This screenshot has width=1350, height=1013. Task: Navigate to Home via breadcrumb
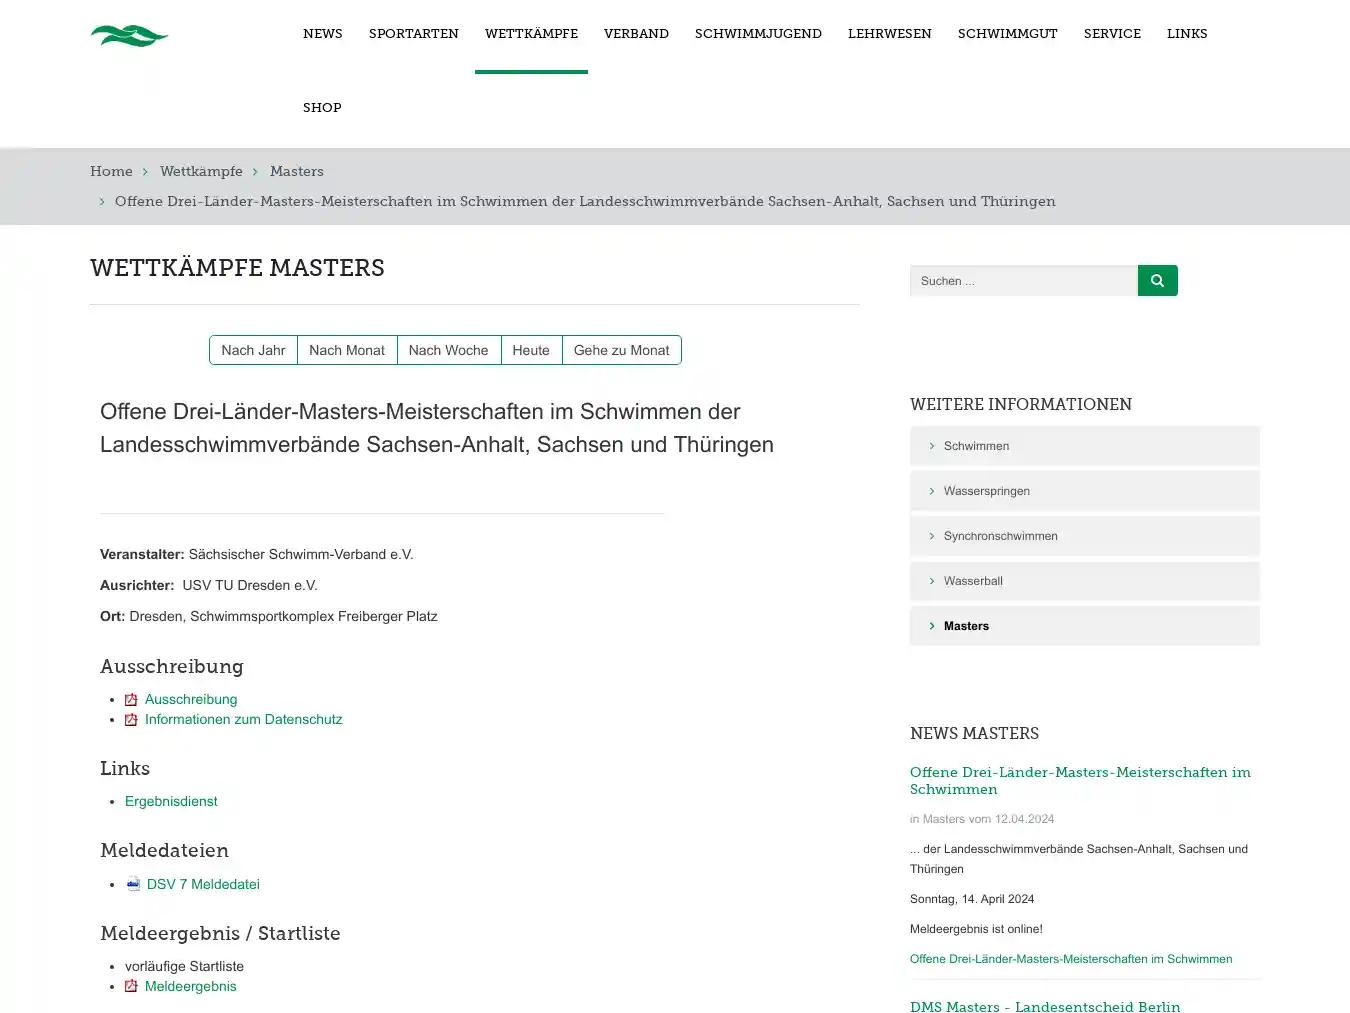tap(111, 171)
